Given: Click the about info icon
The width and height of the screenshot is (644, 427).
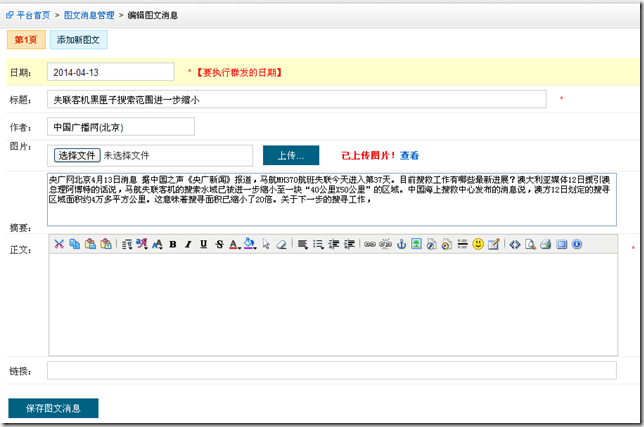Looking at the screenshot, I should coord(577,244).
